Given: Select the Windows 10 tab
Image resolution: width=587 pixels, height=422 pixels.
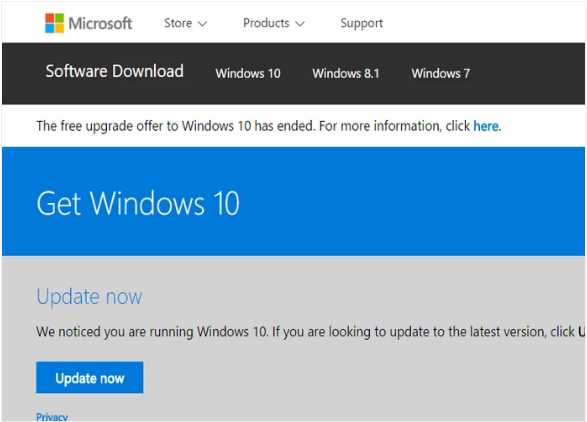Looking at the screenshot, I should 248,73.
